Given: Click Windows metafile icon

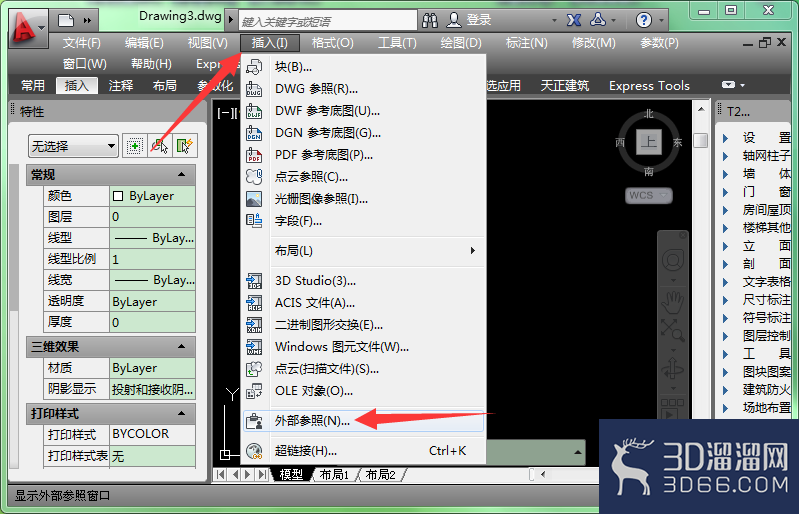Looking at the screenshot, I should (254, 347).
